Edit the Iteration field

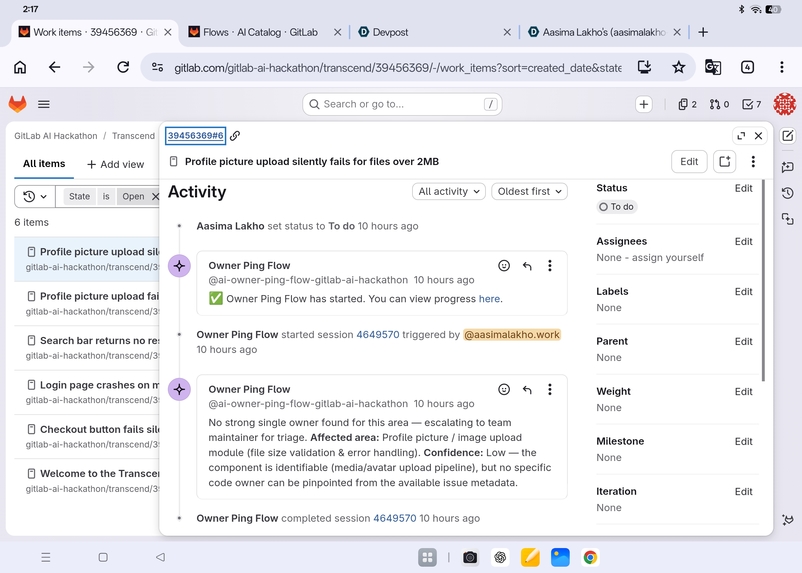coord(743,492)
